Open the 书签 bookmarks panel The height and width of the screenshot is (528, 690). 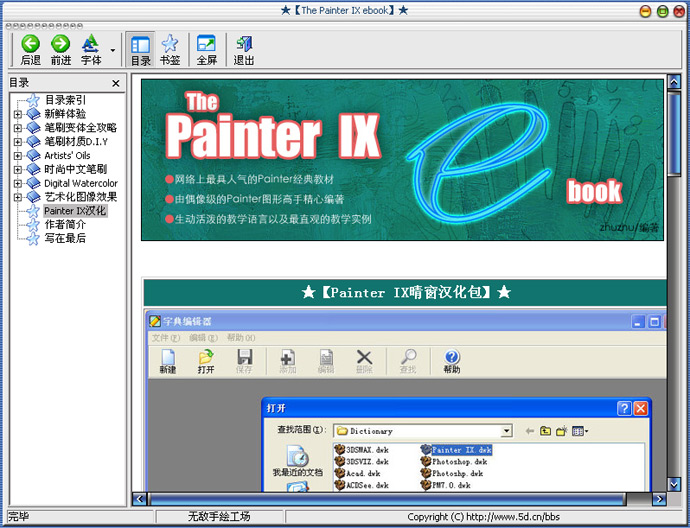point(170,50)
